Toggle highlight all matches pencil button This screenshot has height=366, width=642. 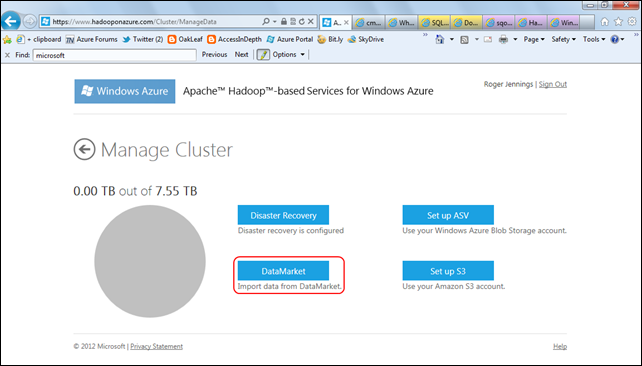263,54
